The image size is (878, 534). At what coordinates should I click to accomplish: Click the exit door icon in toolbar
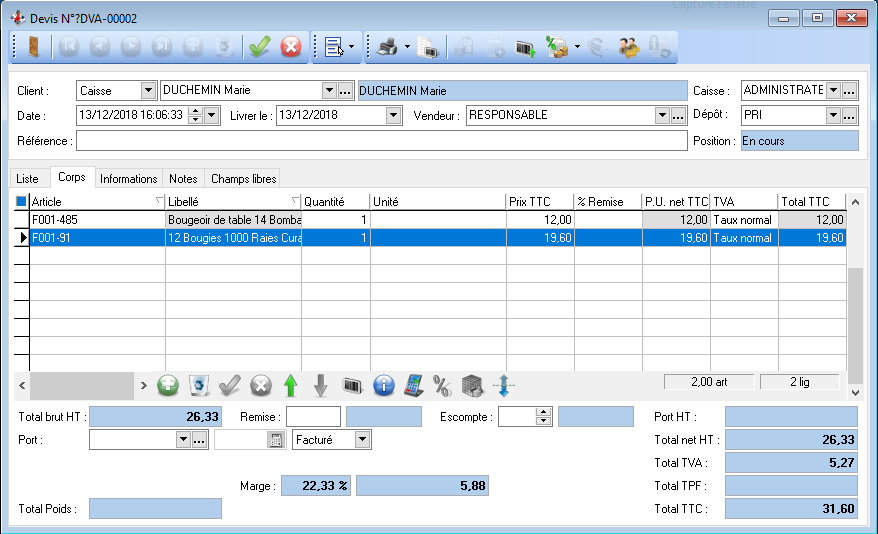[x=33, y=47]
